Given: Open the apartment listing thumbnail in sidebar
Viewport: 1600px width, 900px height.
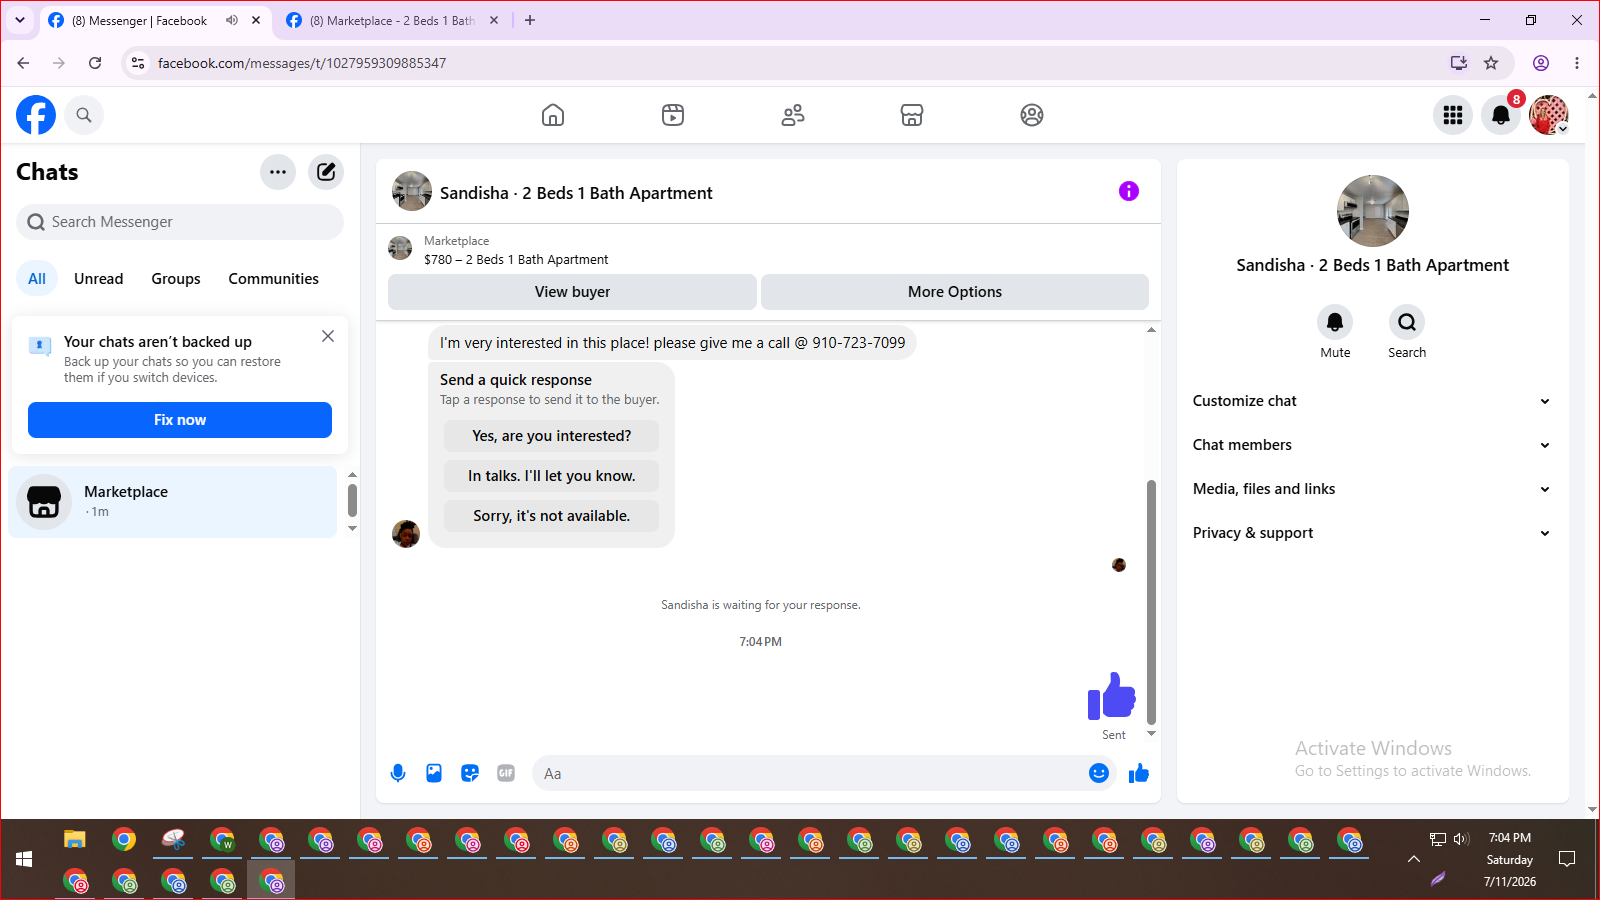Looking at the screenshot, I should [x=1373, y=211].
